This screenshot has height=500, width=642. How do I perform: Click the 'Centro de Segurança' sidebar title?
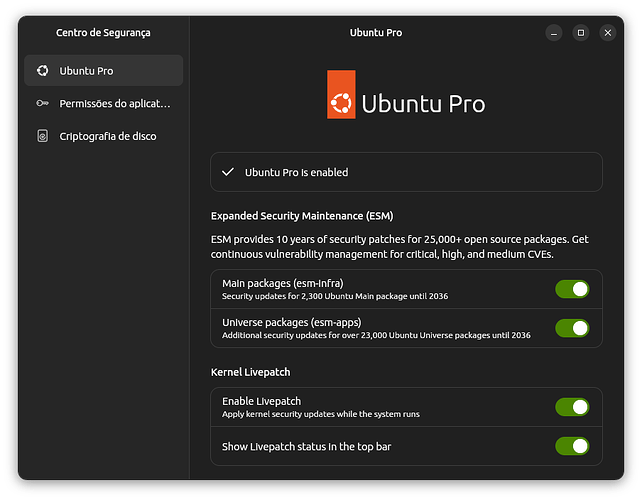point(103,33)
